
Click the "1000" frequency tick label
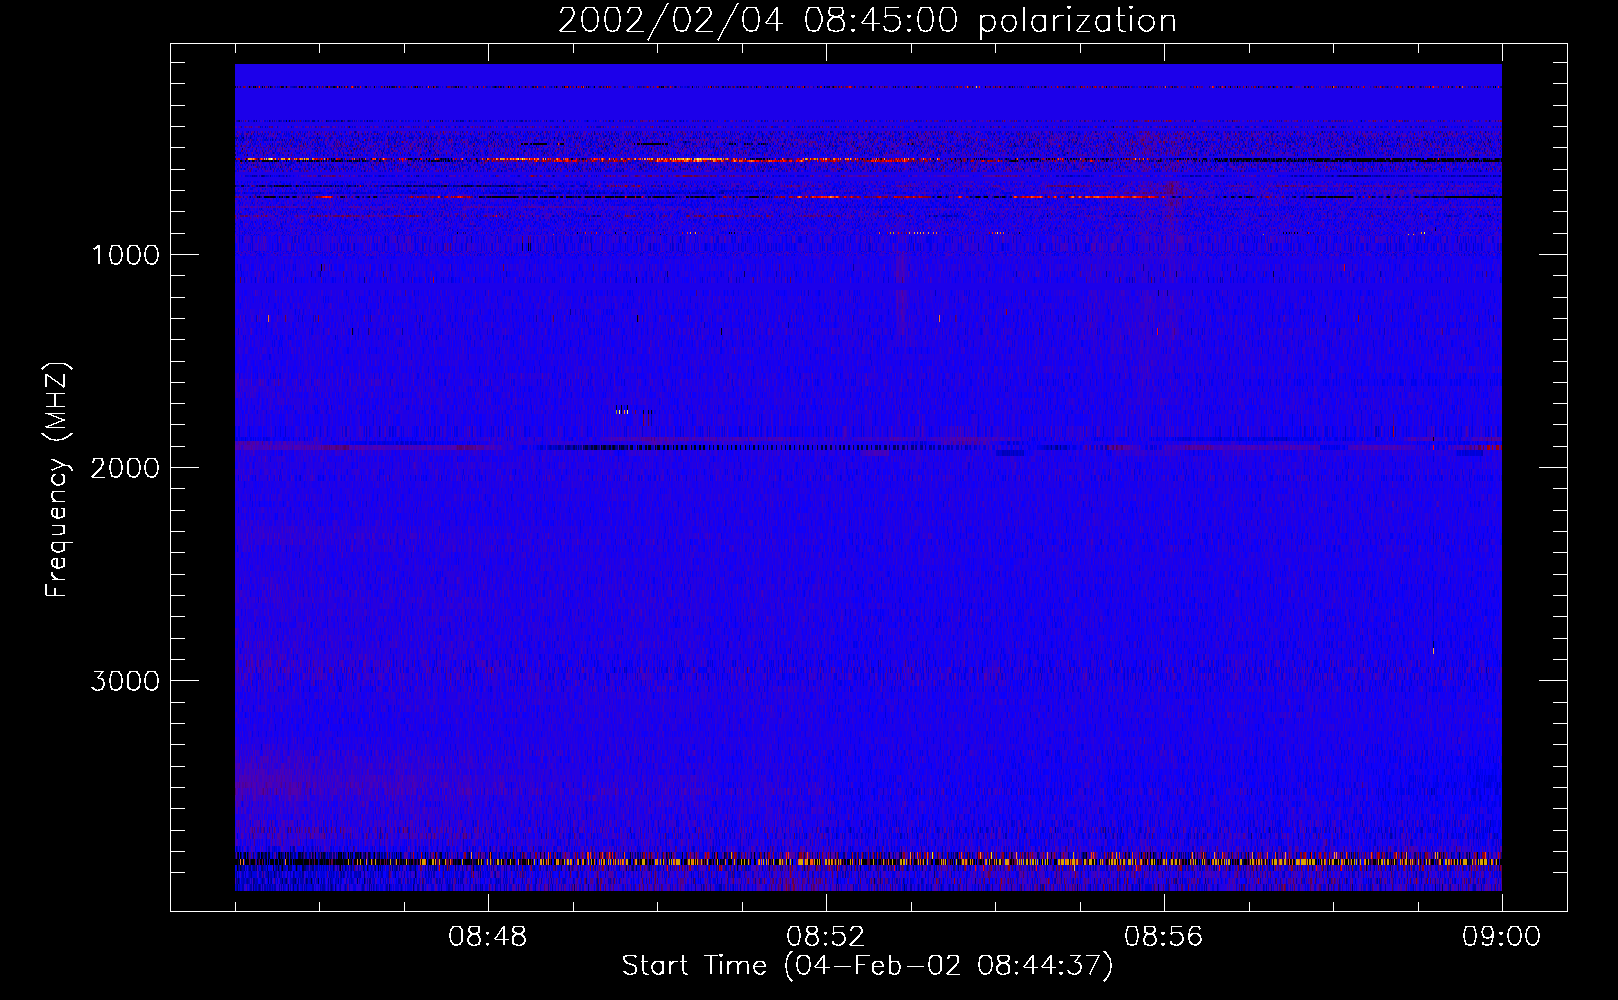pos(125,255)
